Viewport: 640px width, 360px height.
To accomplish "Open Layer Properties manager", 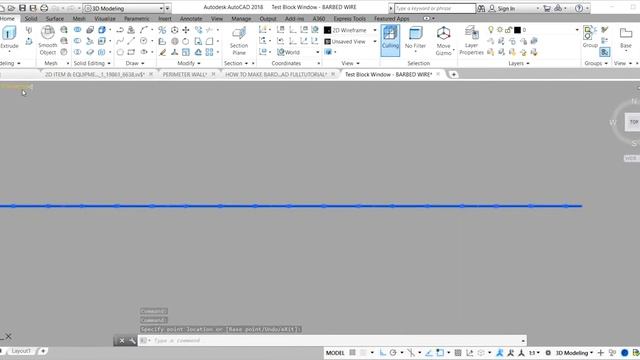I will (471, 40).
